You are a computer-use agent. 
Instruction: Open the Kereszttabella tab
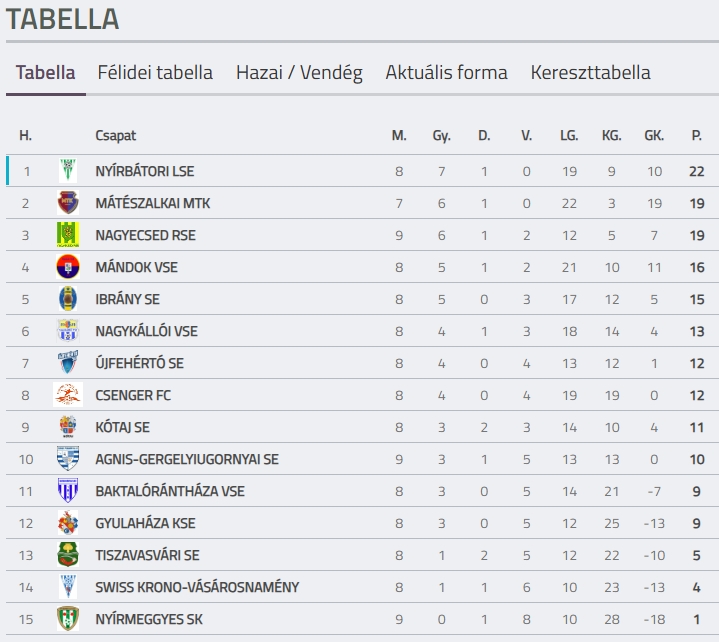coord(590,72)
